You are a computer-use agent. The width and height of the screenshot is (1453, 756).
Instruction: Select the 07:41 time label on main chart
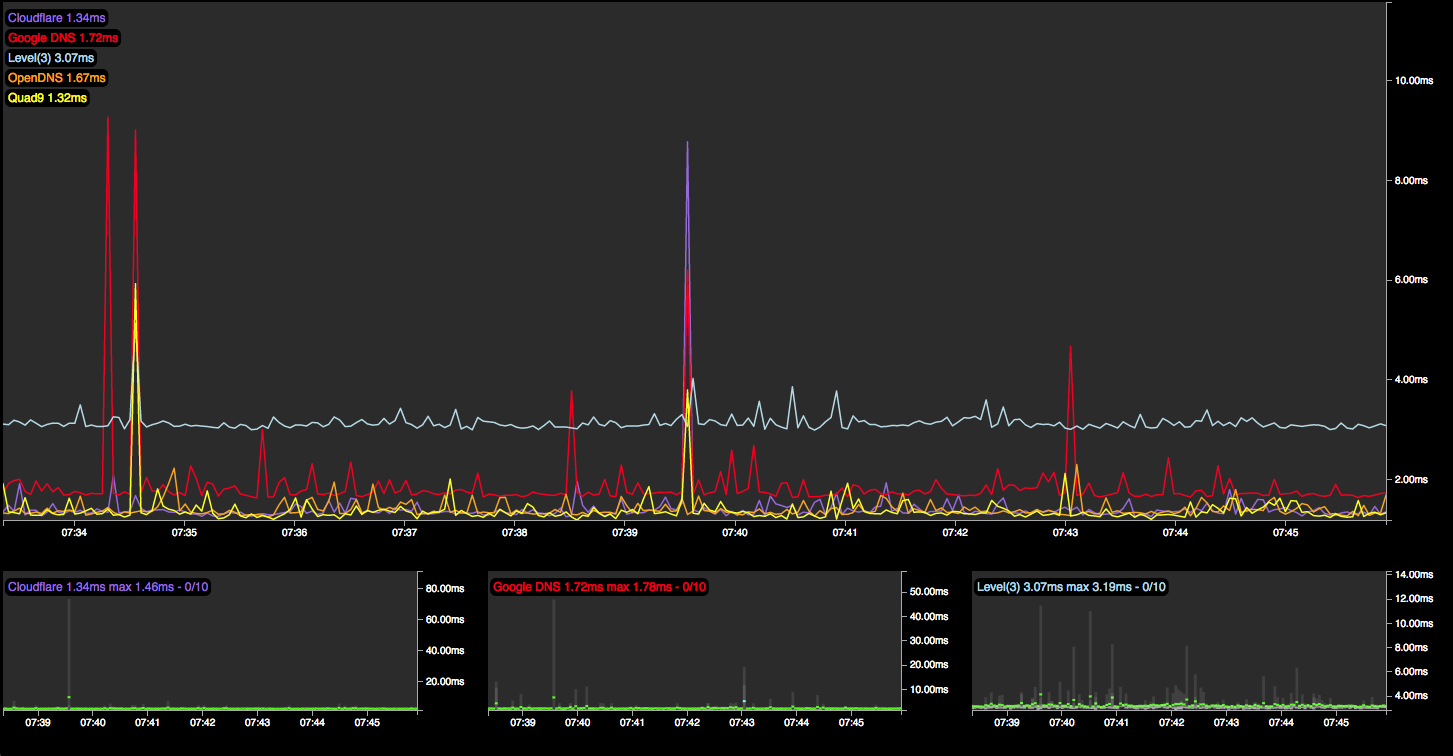click(845, 534)
